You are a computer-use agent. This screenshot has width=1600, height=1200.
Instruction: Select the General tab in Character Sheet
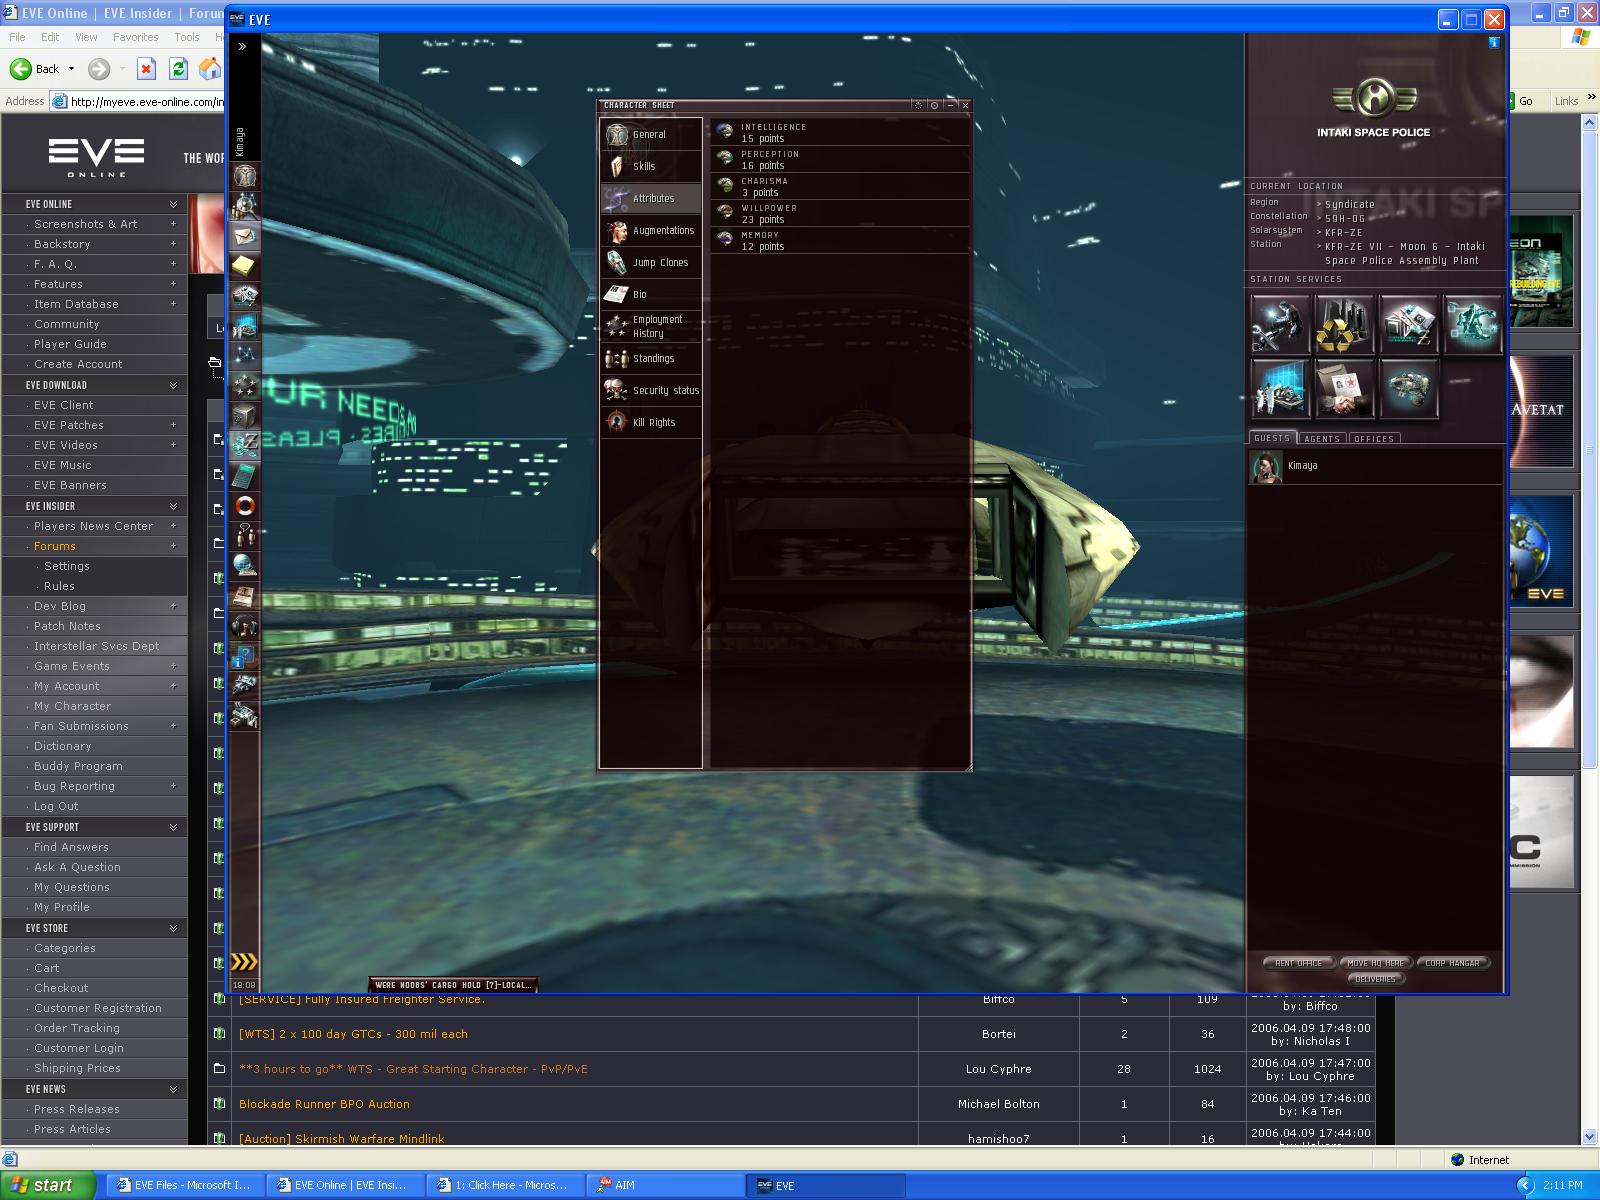point(651,134)
